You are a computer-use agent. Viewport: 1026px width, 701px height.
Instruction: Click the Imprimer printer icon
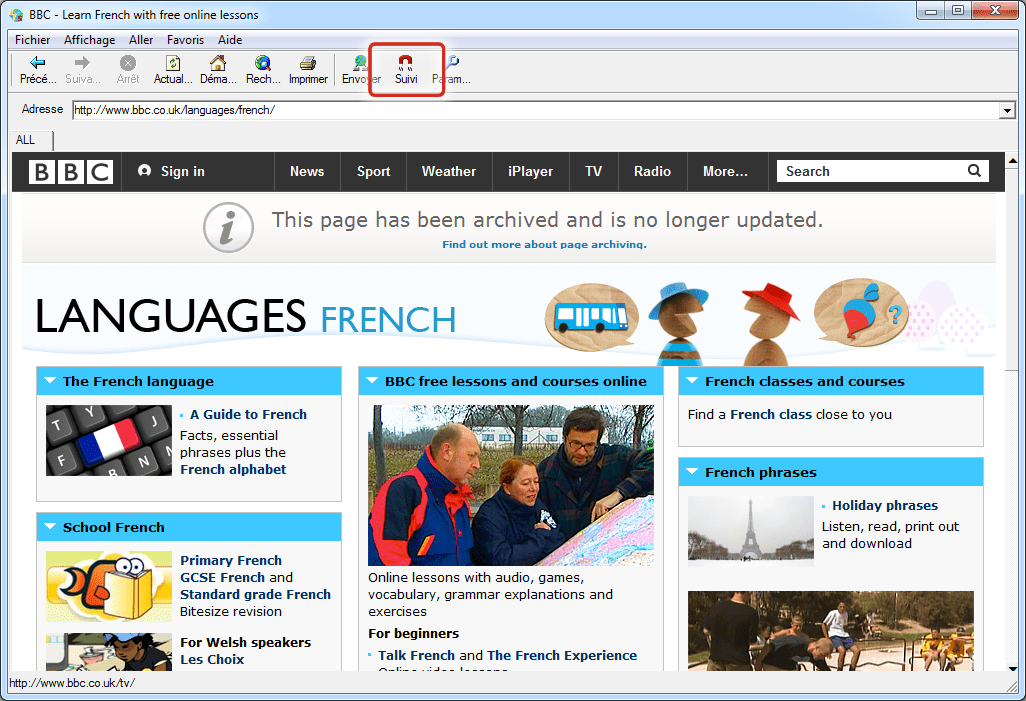(308, 64)
